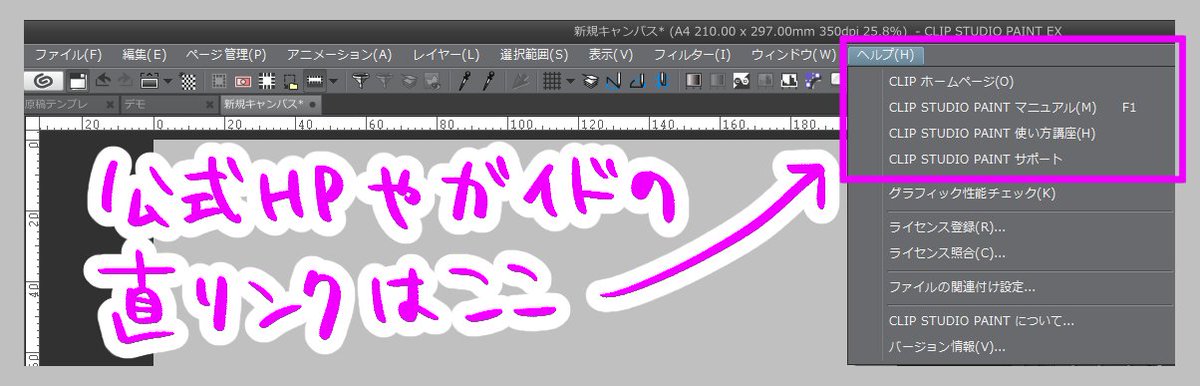
Task: Select バージョン情報(V)... menu entry
Action: (x=947, y=347)
